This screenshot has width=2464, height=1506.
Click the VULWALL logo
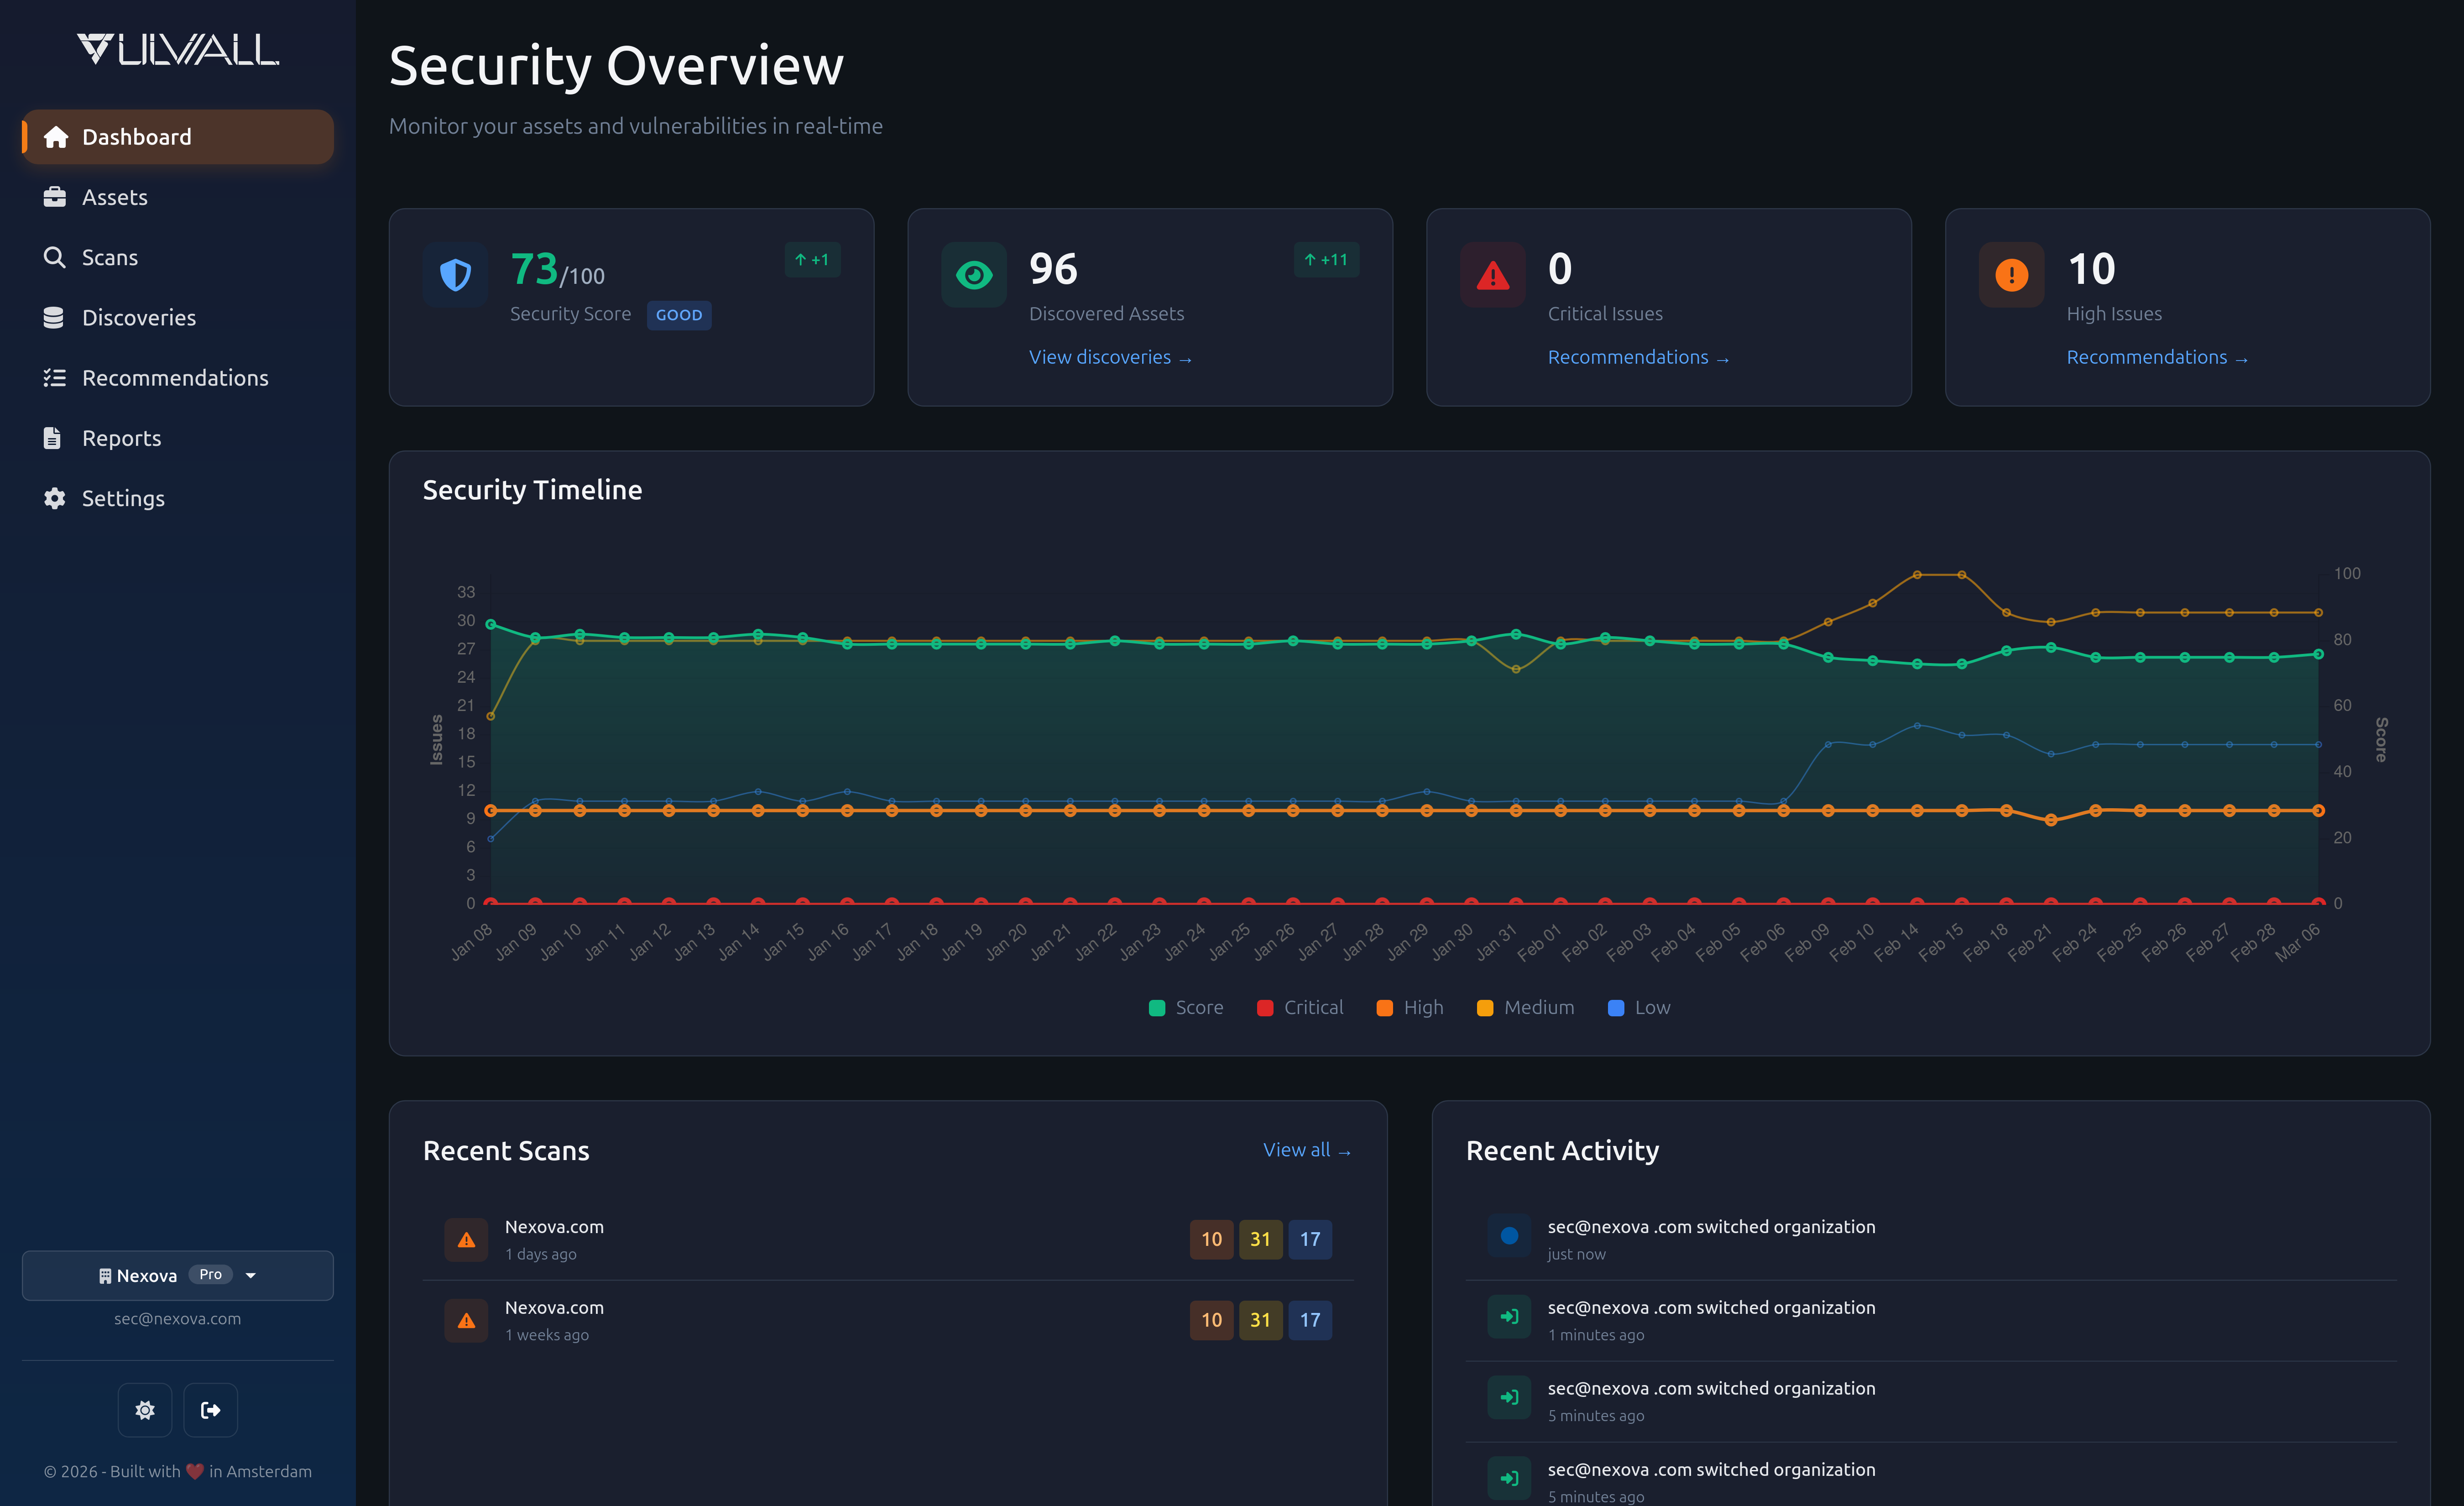pos(177,47)
